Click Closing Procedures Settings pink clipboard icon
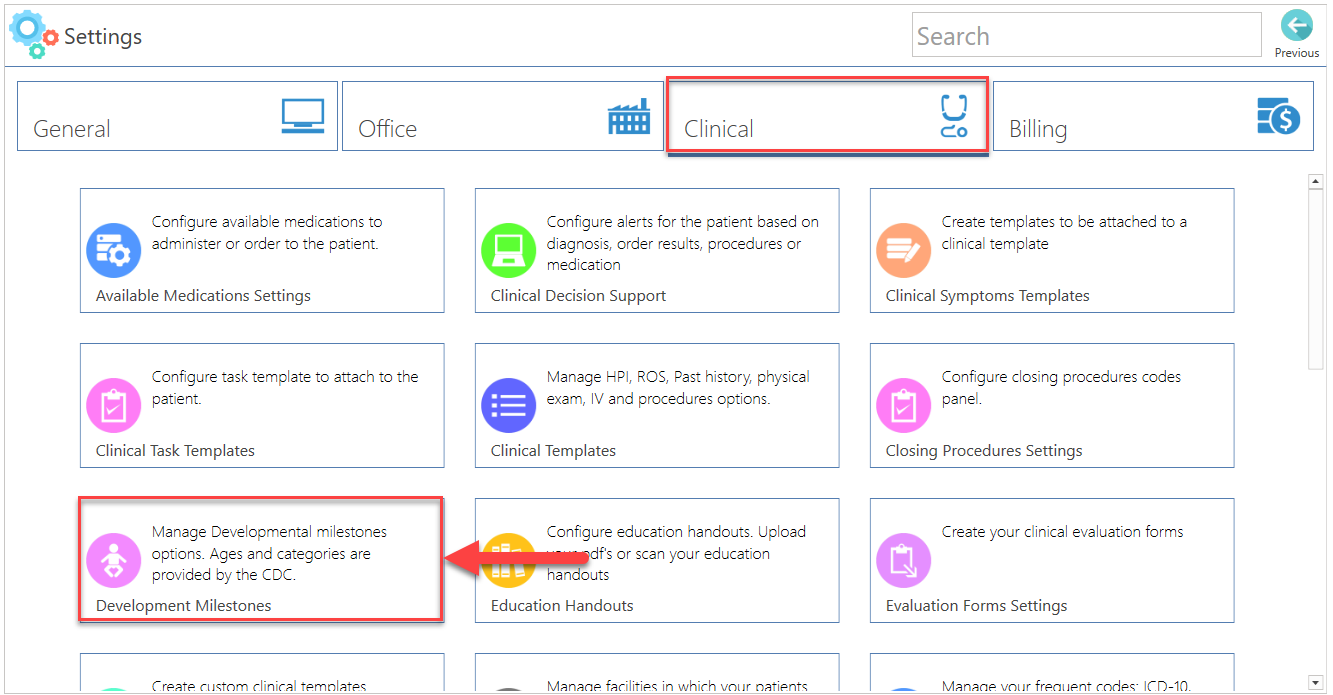 coord(903,405)
